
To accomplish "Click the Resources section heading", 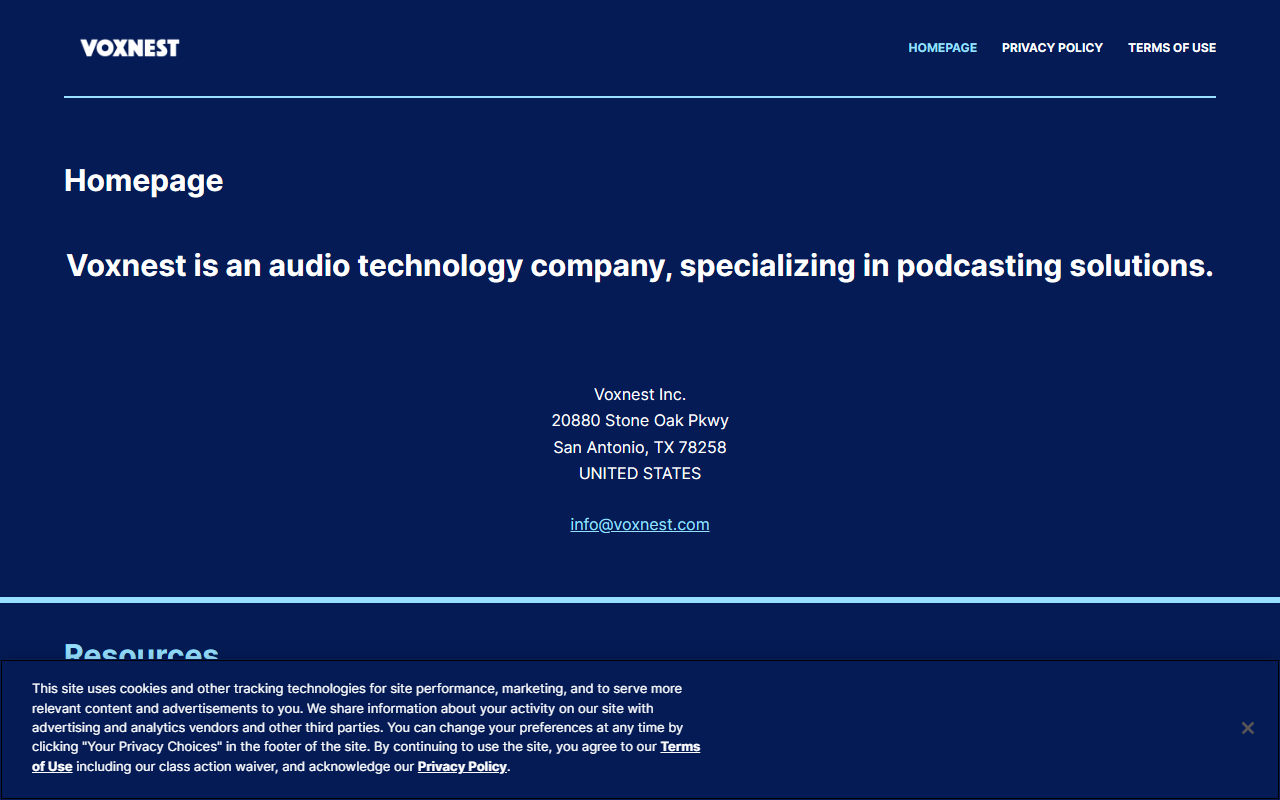I will 142,651.
